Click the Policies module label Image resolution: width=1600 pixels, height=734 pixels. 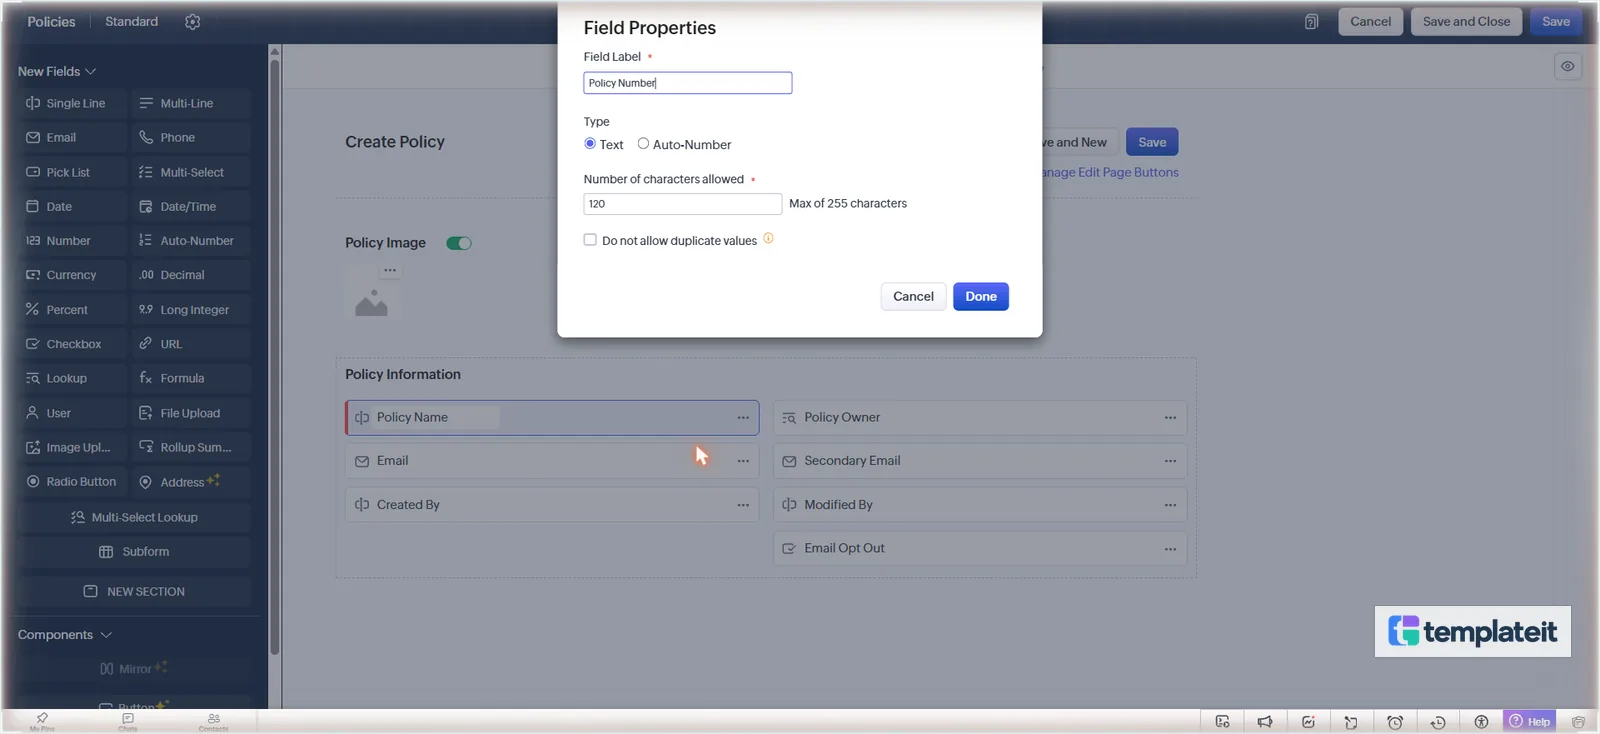[x=51, y=21]
